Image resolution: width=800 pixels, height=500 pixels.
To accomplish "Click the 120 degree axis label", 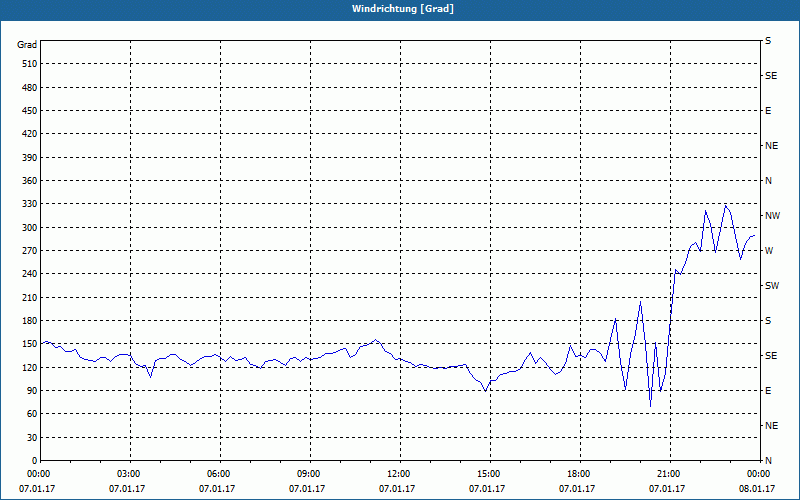I will pos(30,367).
